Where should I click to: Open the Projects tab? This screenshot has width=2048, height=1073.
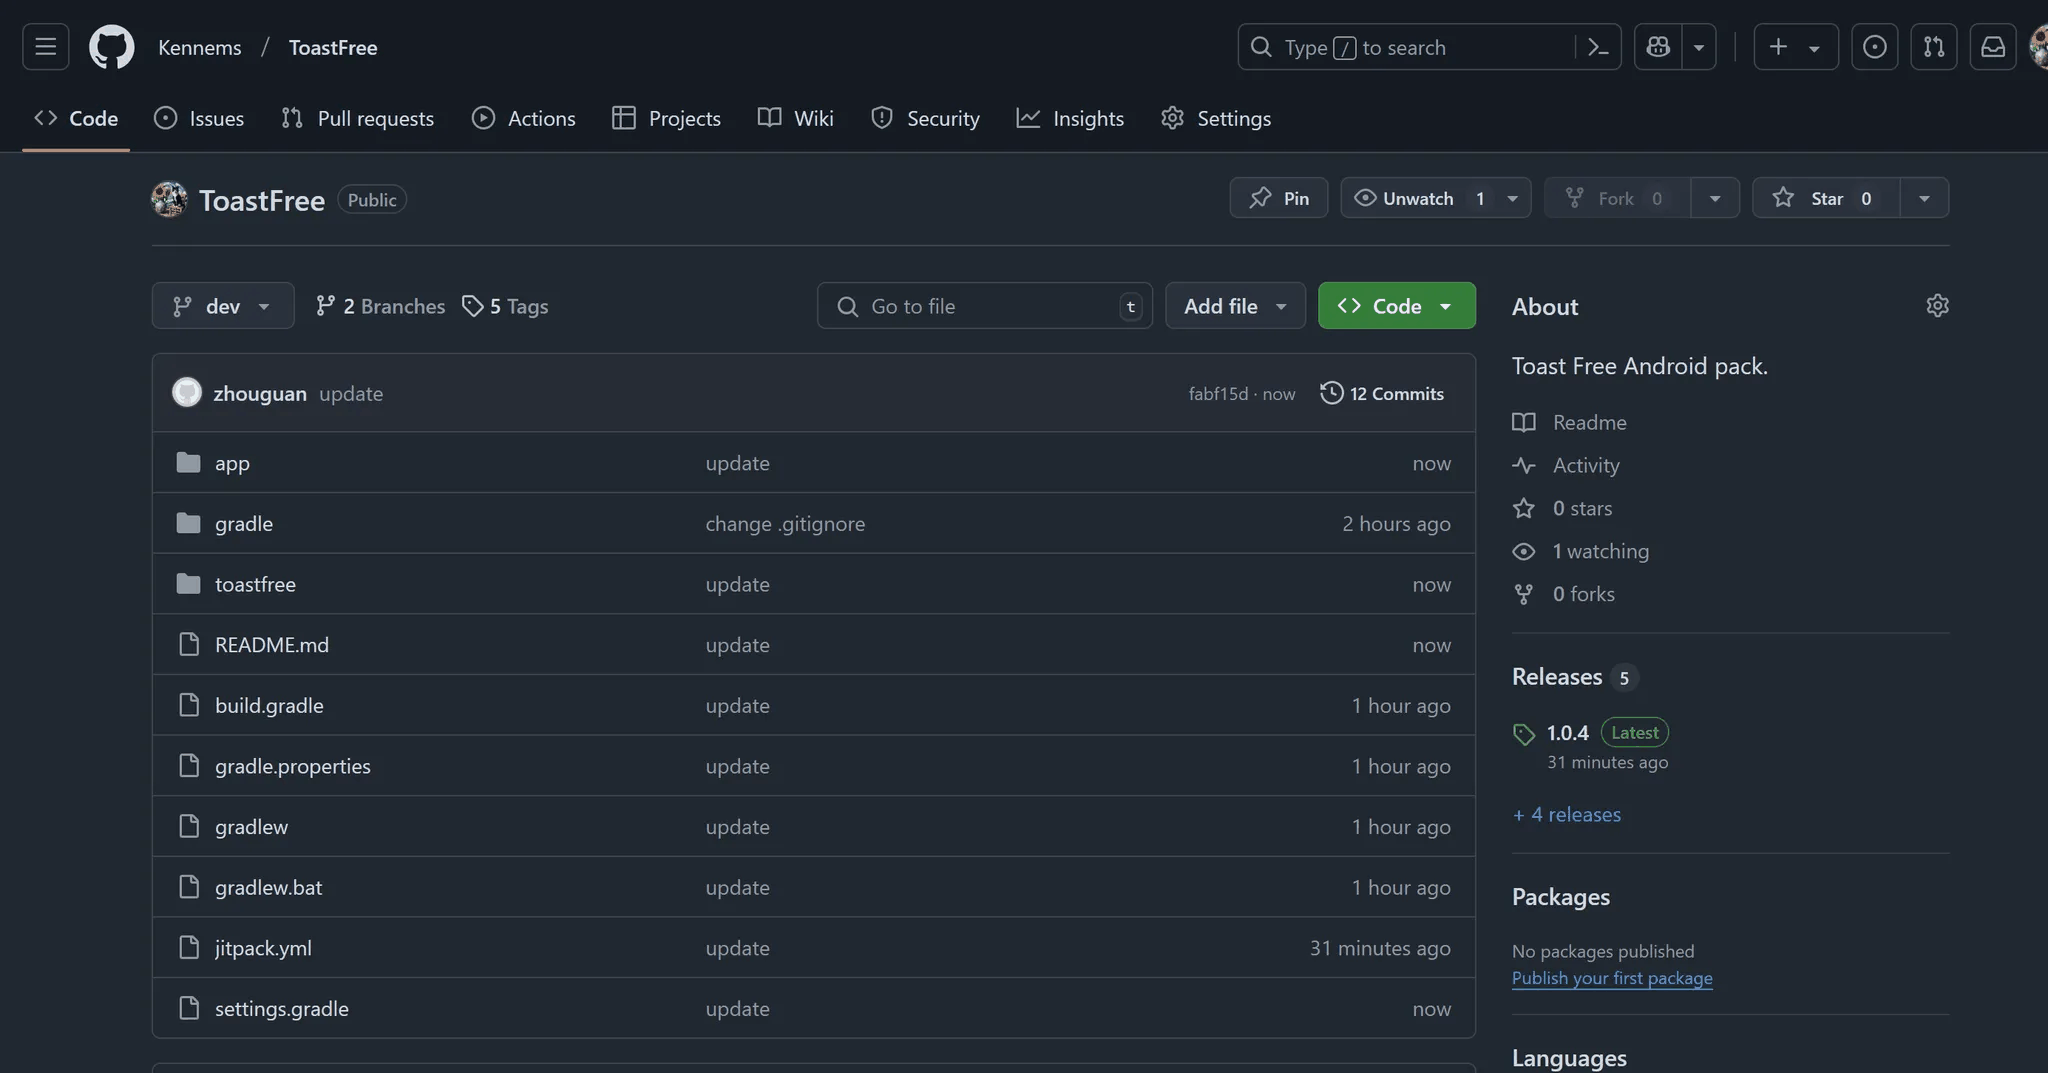(667, 118)
